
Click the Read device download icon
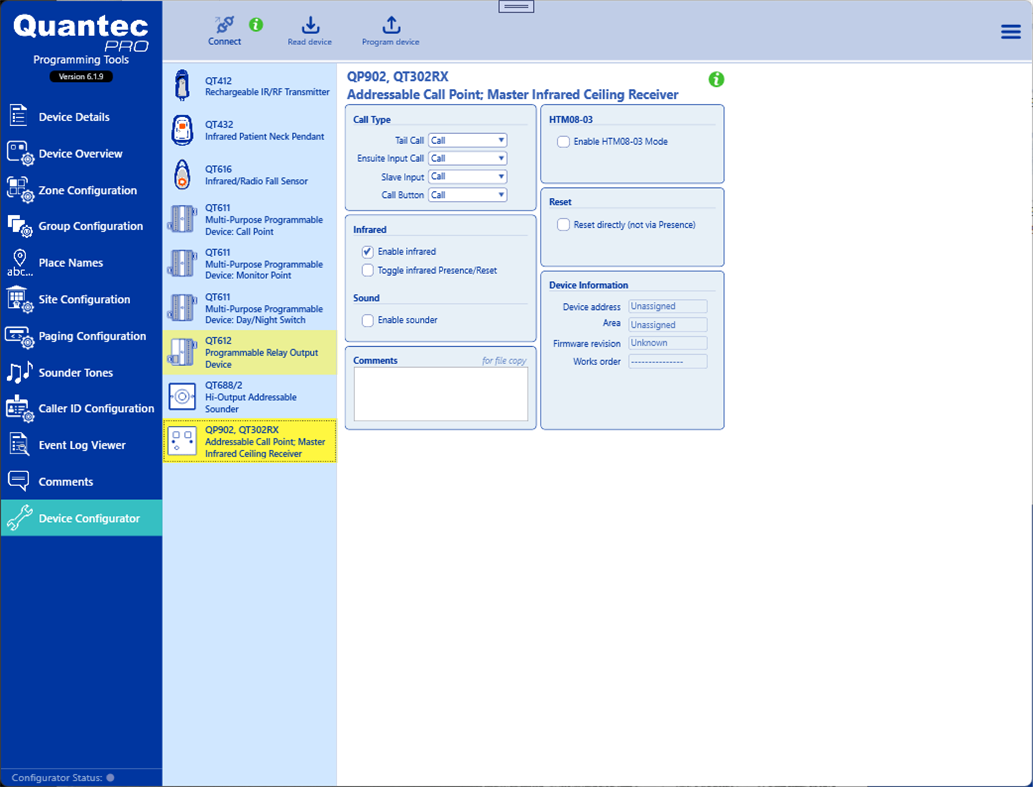coord(310,25)
